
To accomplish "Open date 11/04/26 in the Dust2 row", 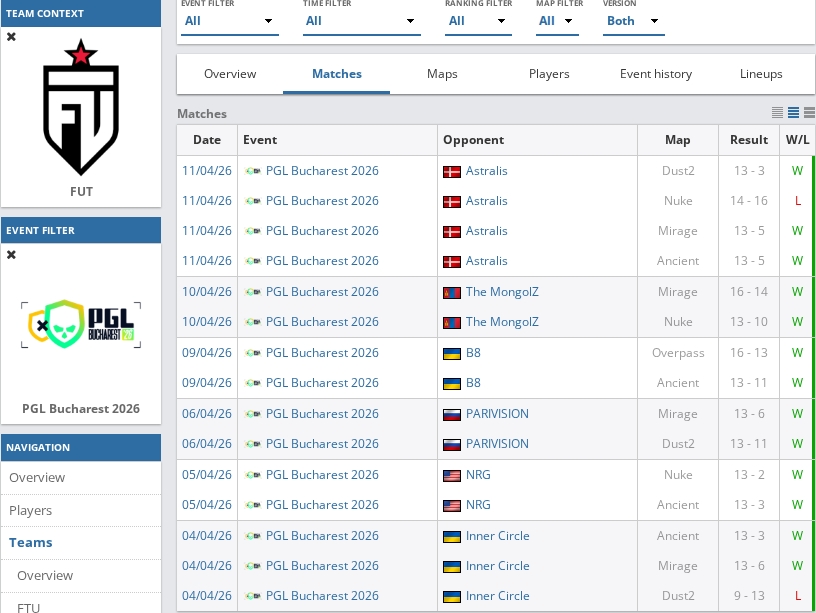I will (207, 171).
